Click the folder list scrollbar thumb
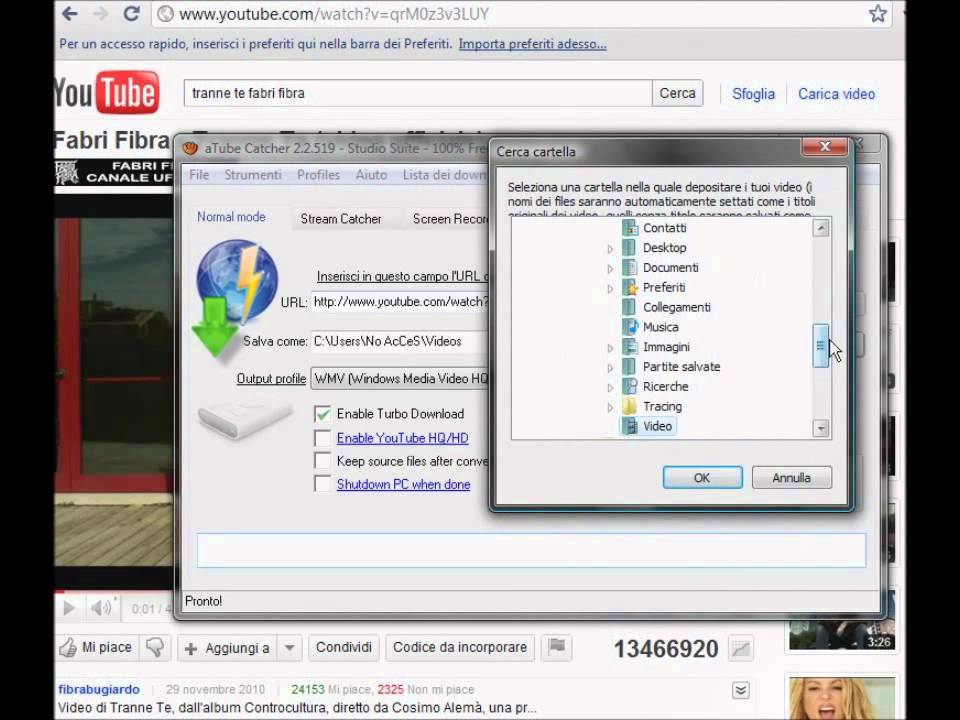The height and width of the screenshot is (720, 960). point(820,346)
